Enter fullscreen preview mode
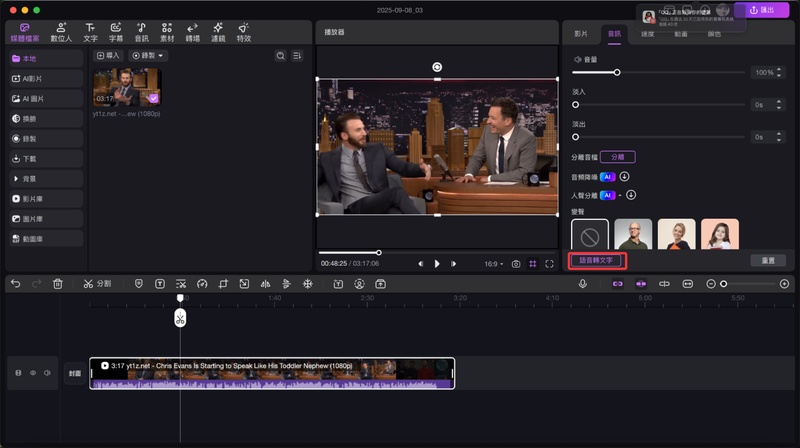The height and width of the screenshot is (448, 800). (549, 264)
